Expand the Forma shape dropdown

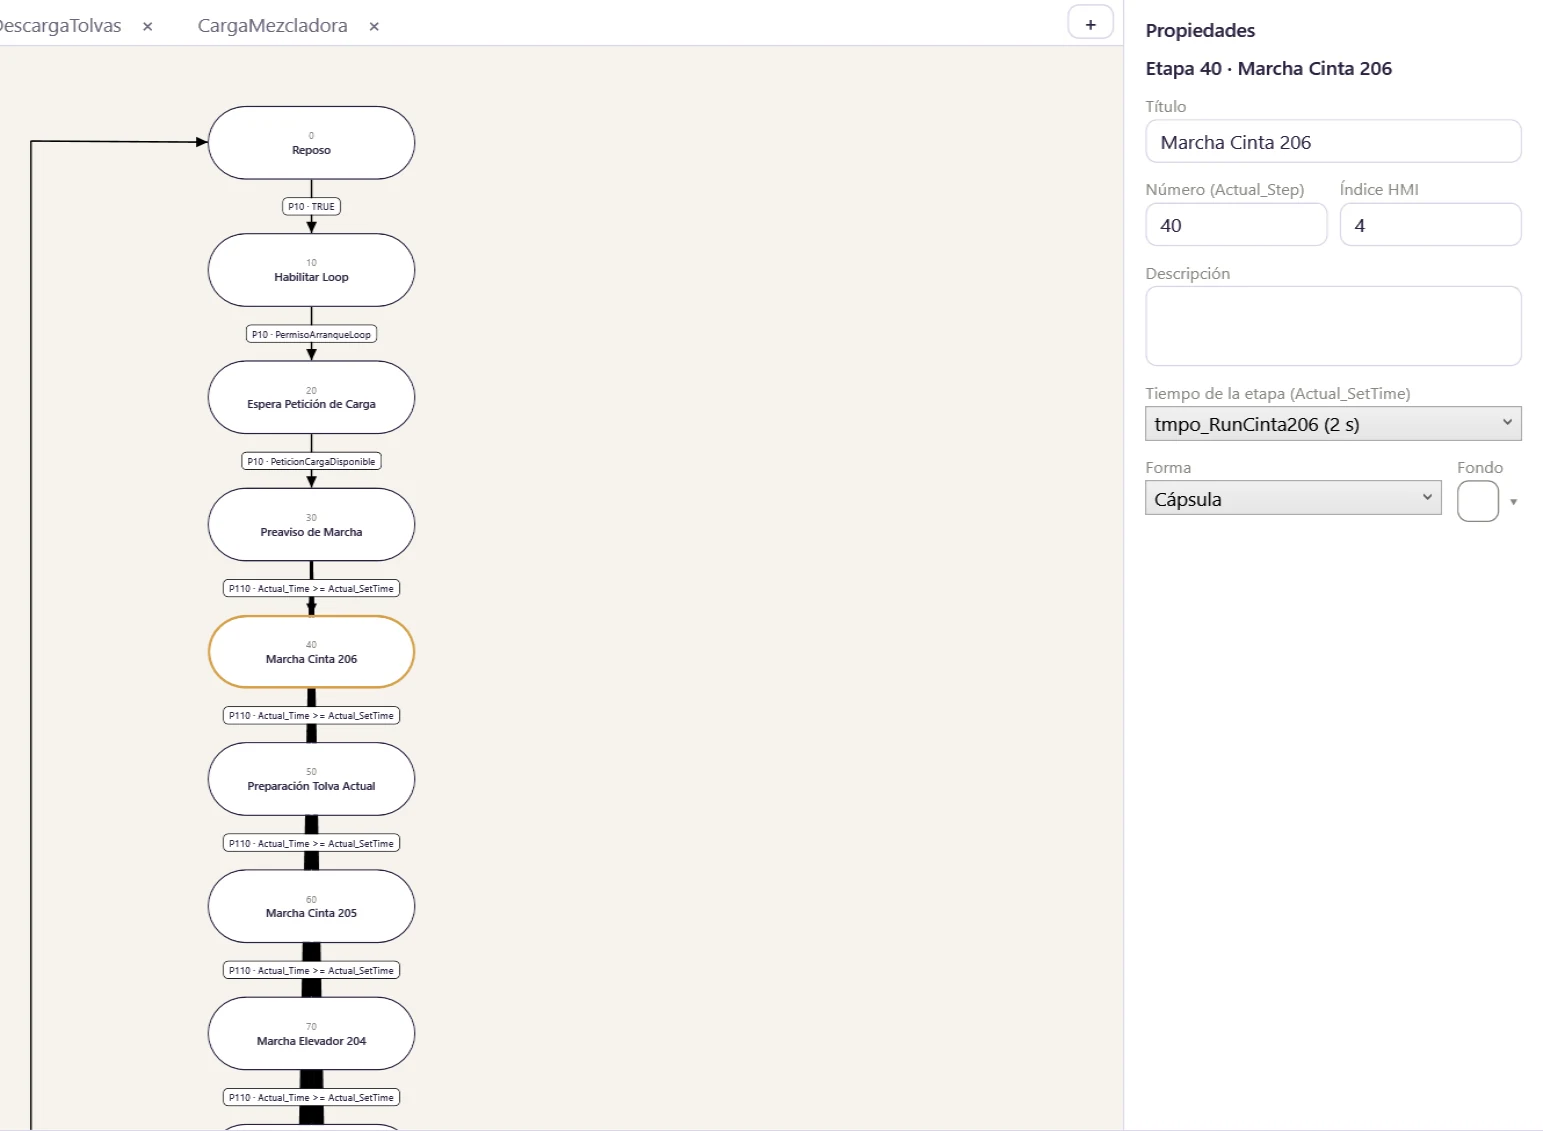(1293, 498)
